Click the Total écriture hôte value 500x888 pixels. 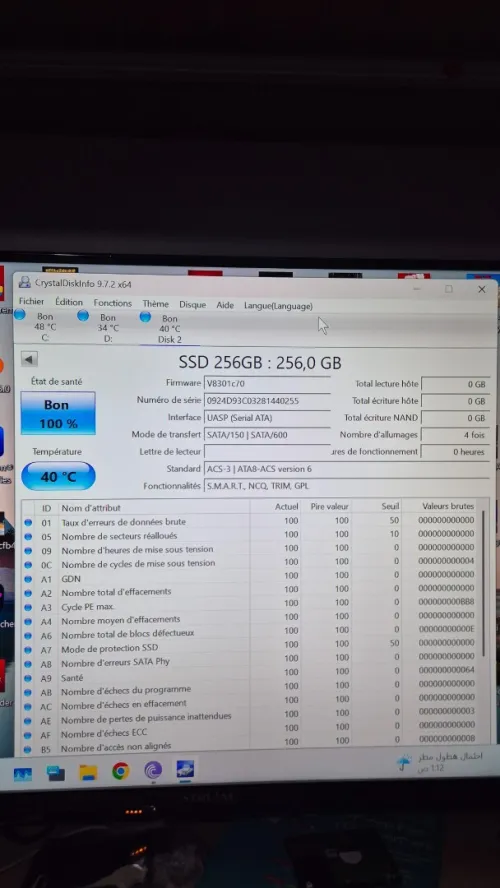coord(455,401)
